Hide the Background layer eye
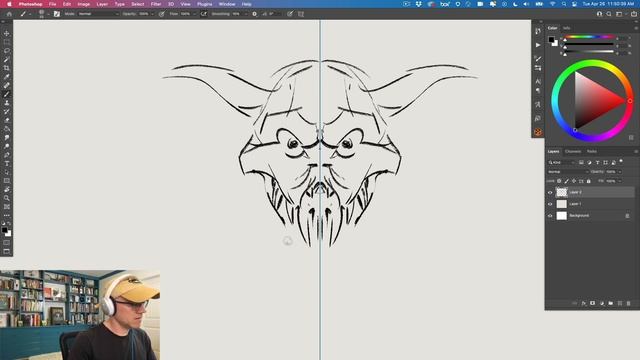The height and width of the screenshot is (360, 640). tap(550, 216)
